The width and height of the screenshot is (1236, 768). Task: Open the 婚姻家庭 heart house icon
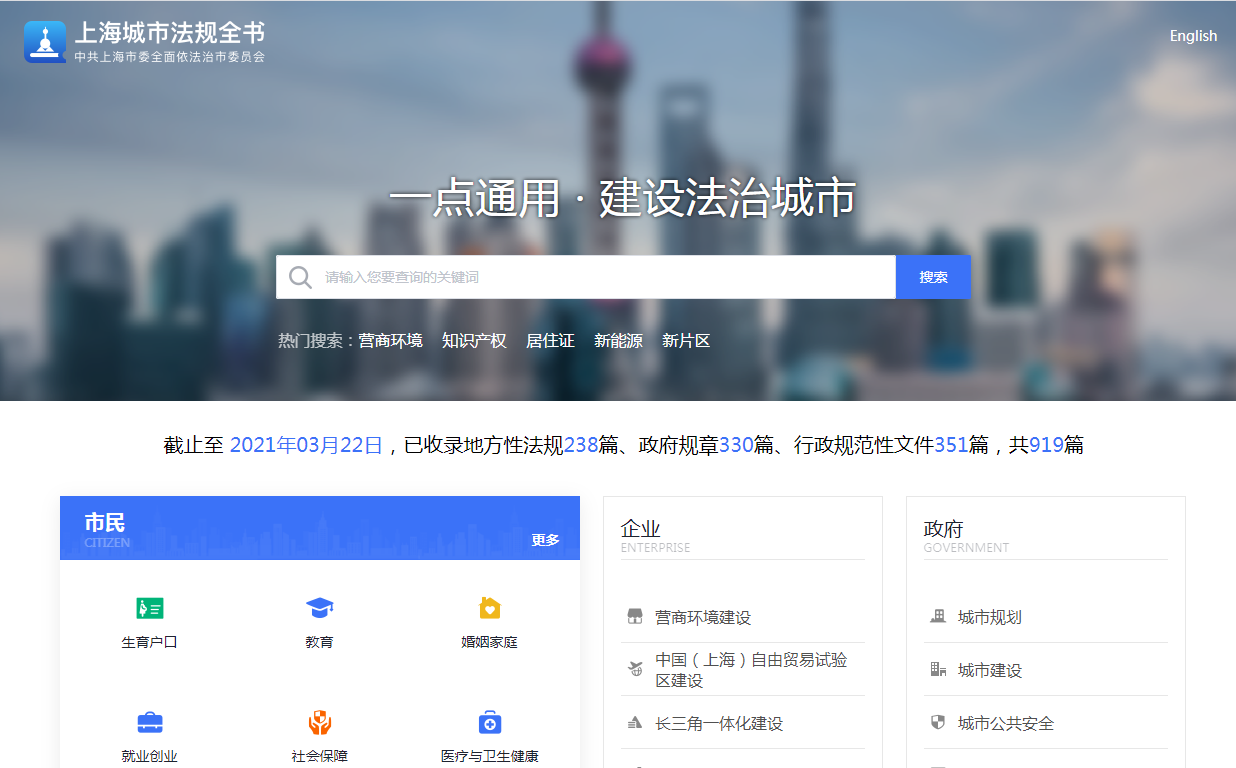pos(489,608)
